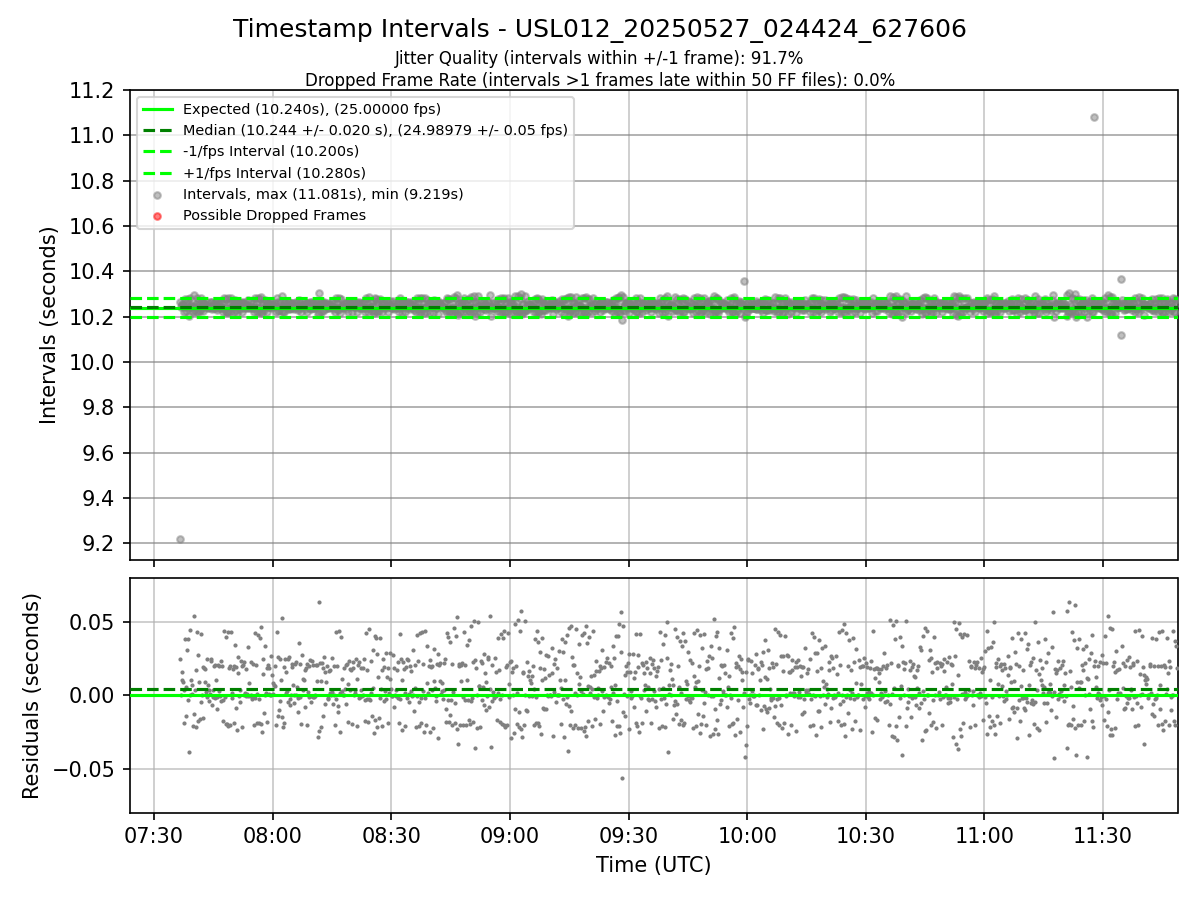Click the outlier point near 10:00 above 10.3 seconds
1200x900 pixels.
pos(744,281)
